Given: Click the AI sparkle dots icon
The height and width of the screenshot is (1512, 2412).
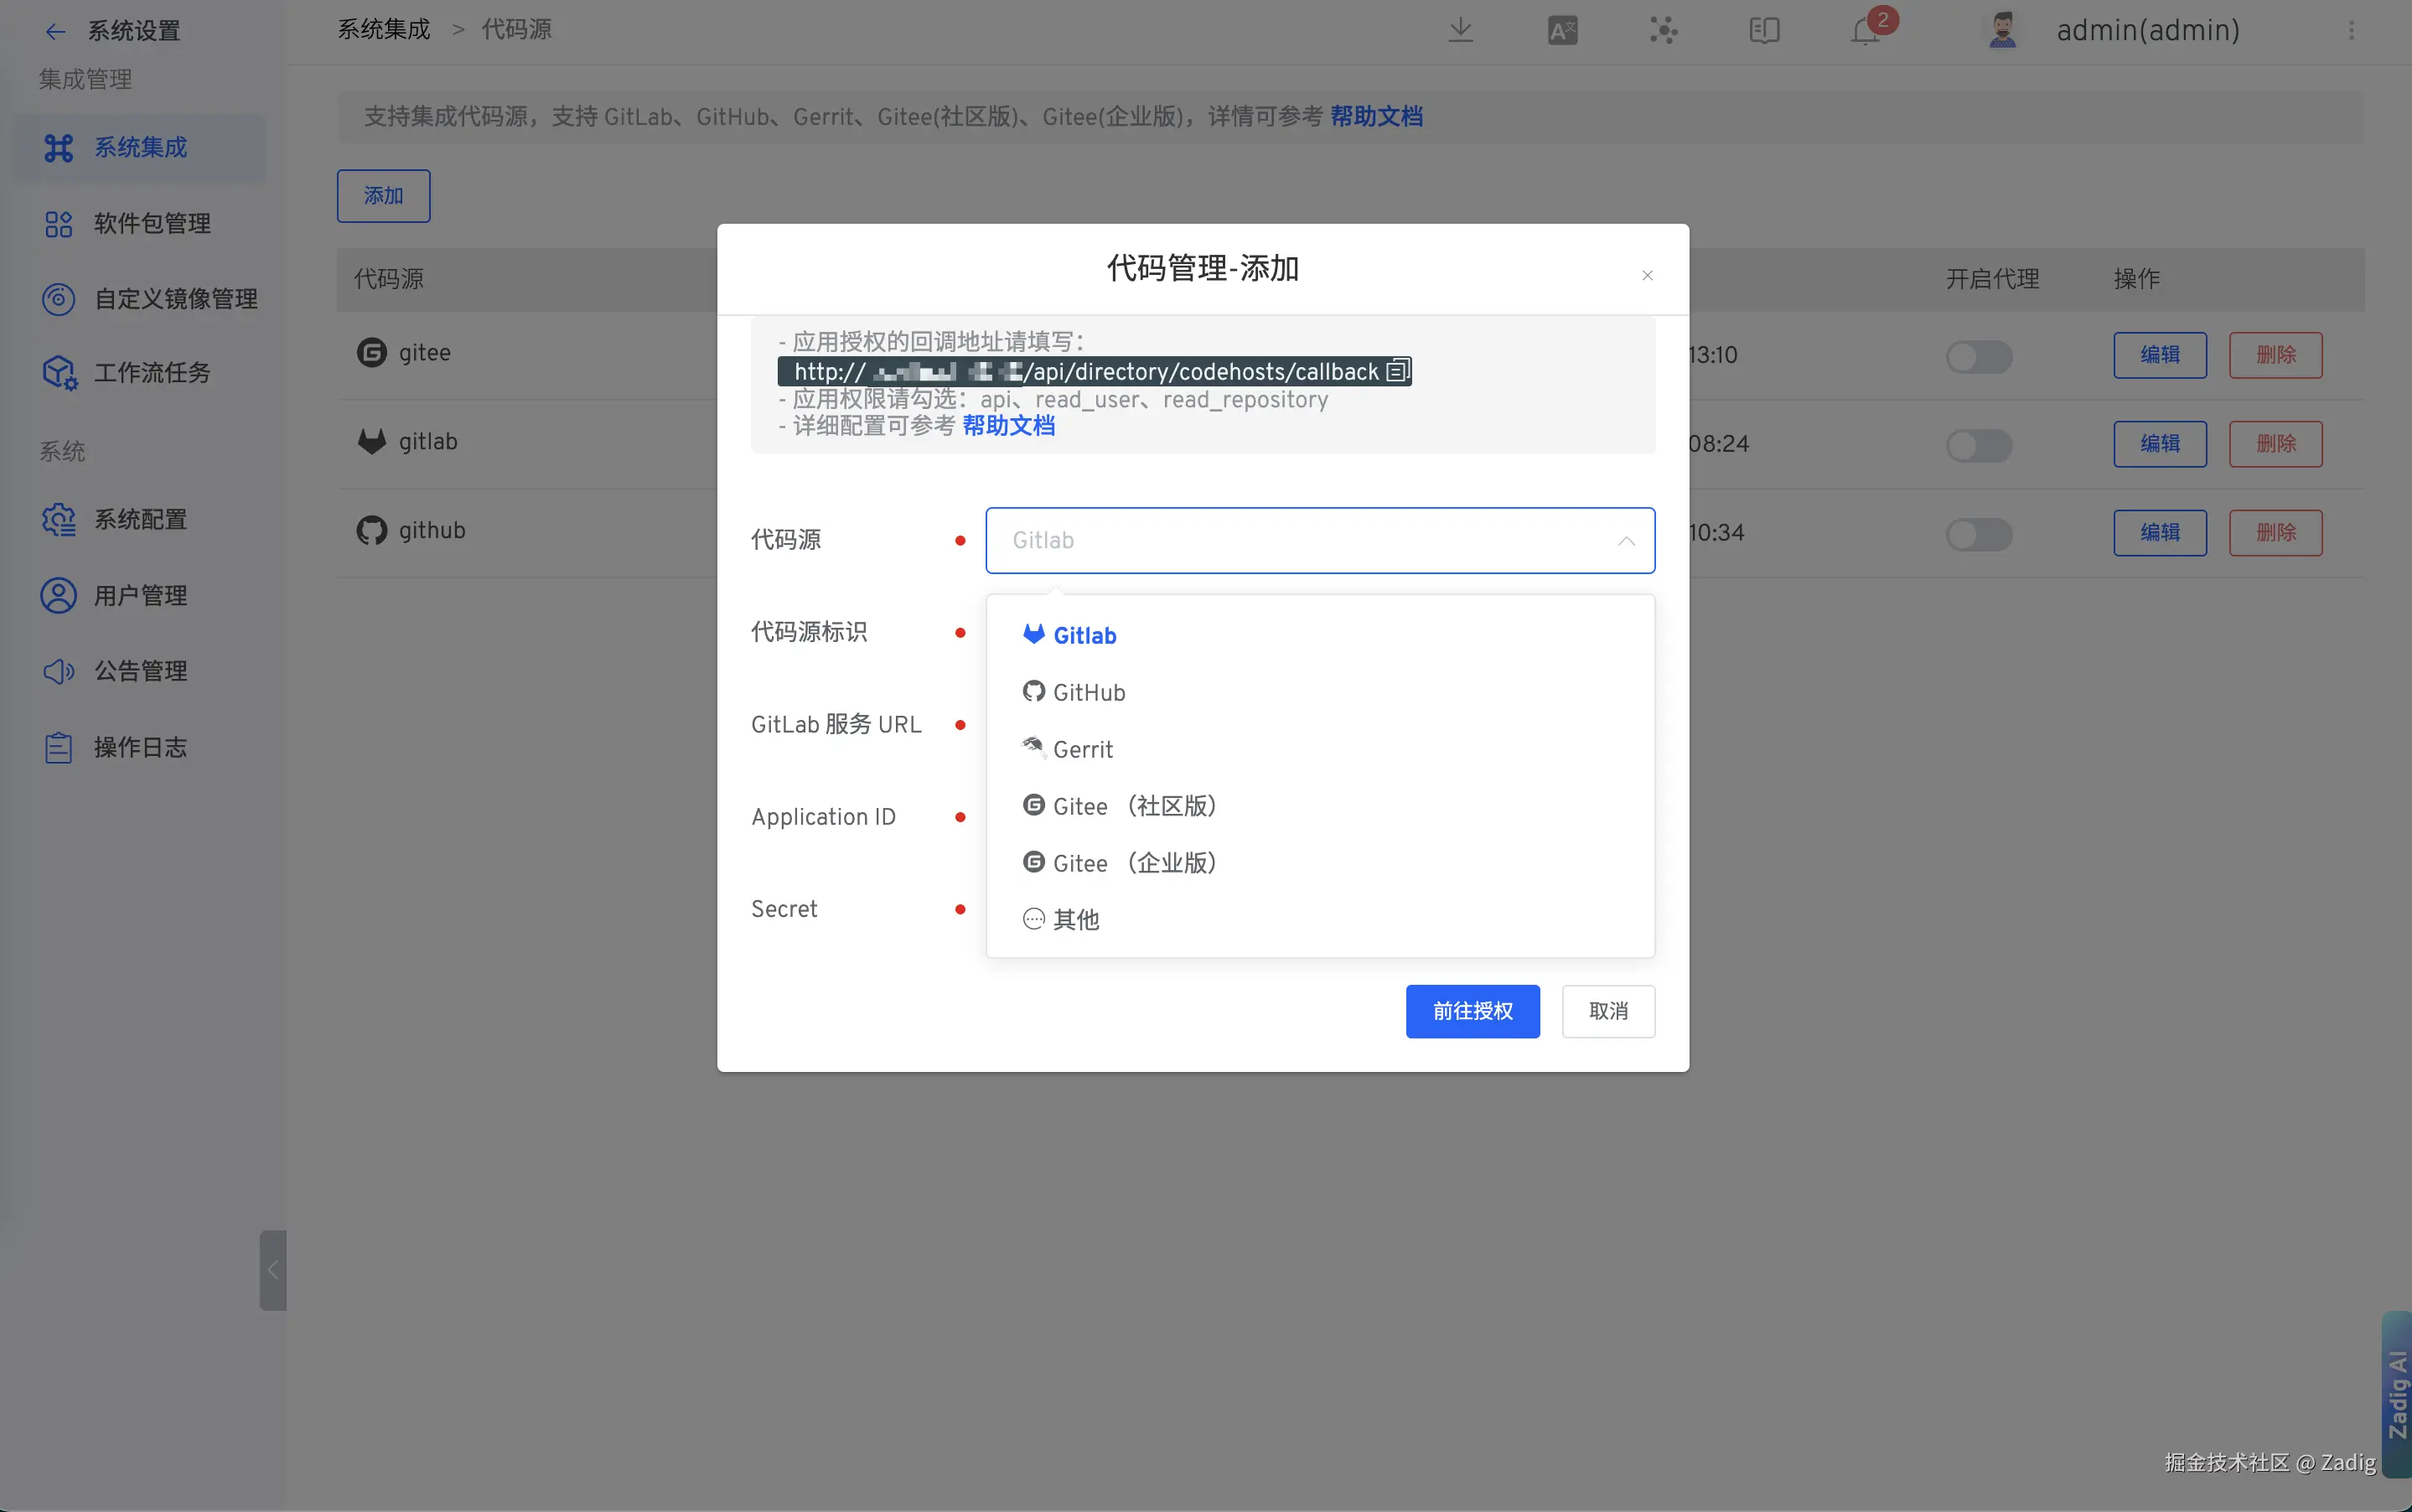Looking at the screenshot, I should [1663, 30].
